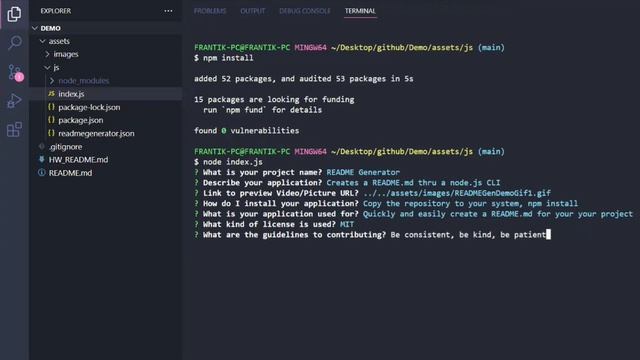Open index.js in the explorer

click(71, 94)
